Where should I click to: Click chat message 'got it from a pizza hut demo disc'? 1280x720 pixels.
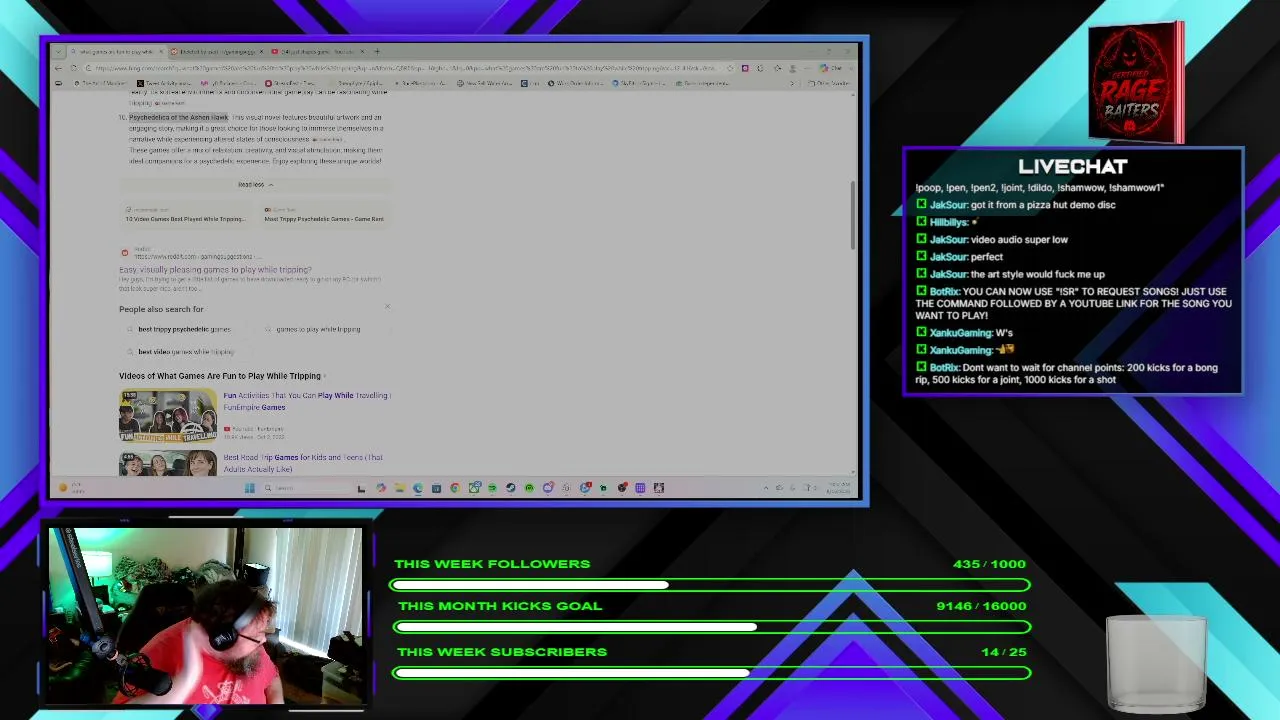(1043, 205)
